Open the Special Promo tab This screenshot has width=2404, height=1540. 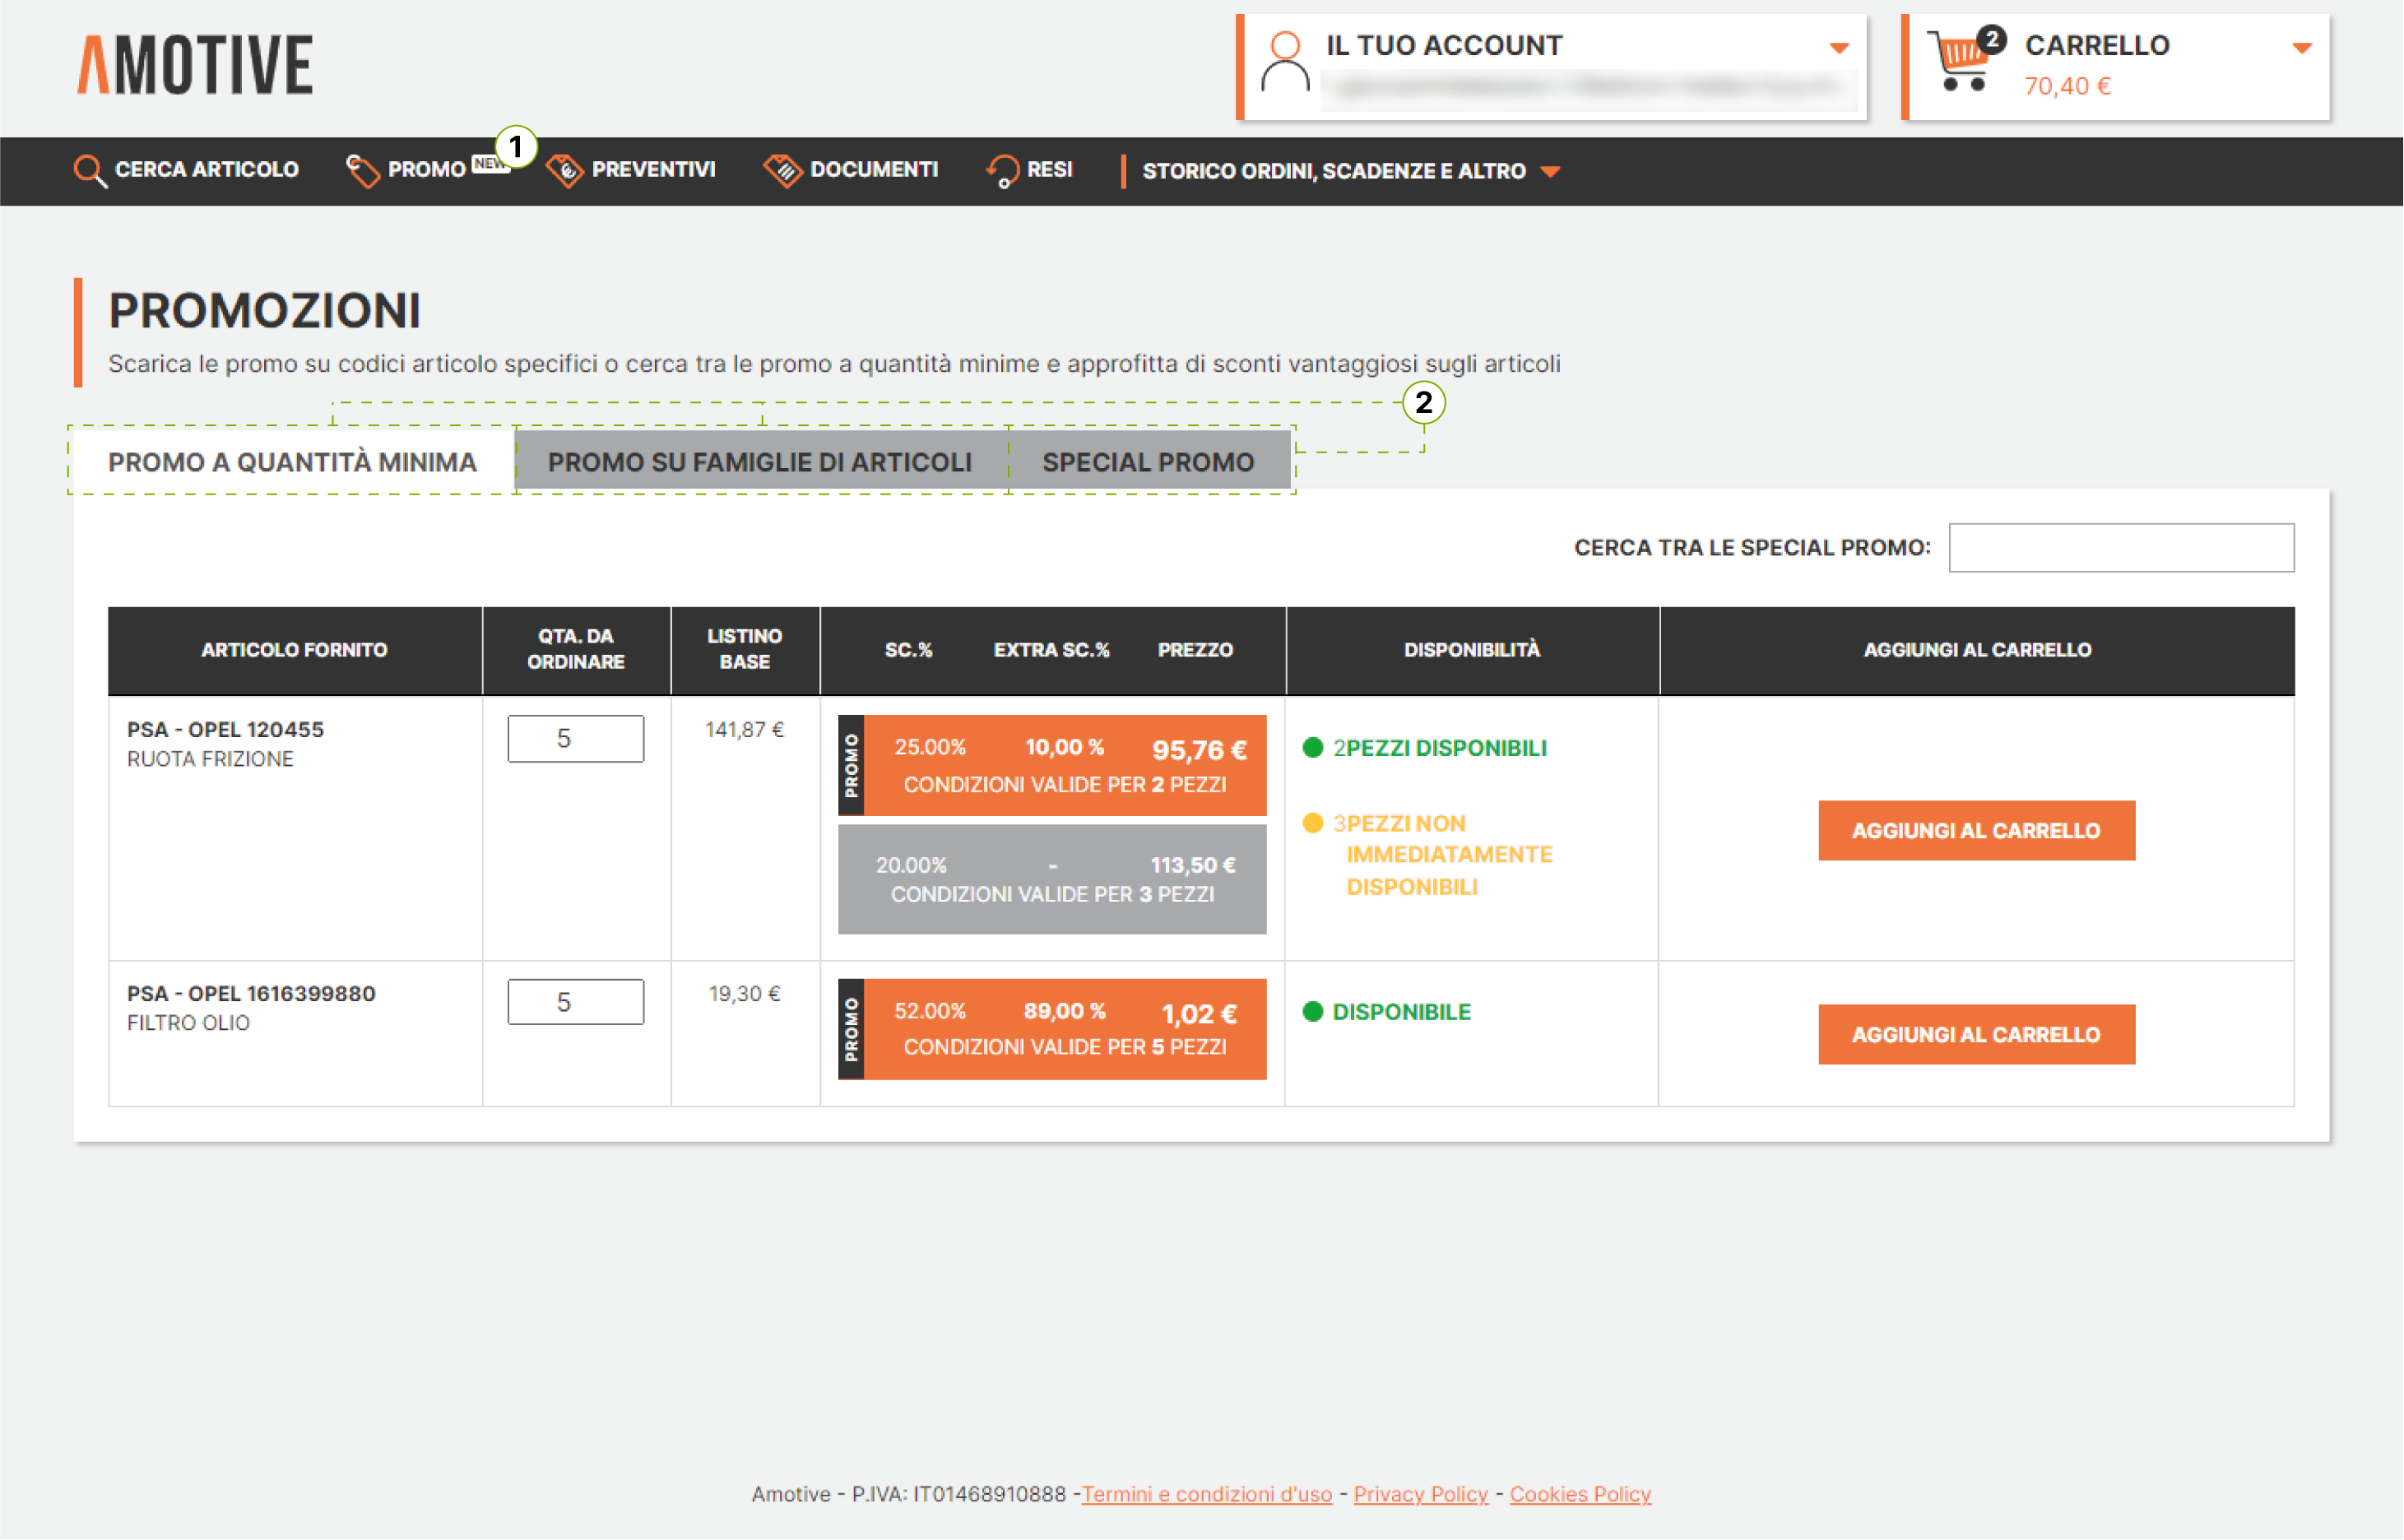1148,462
